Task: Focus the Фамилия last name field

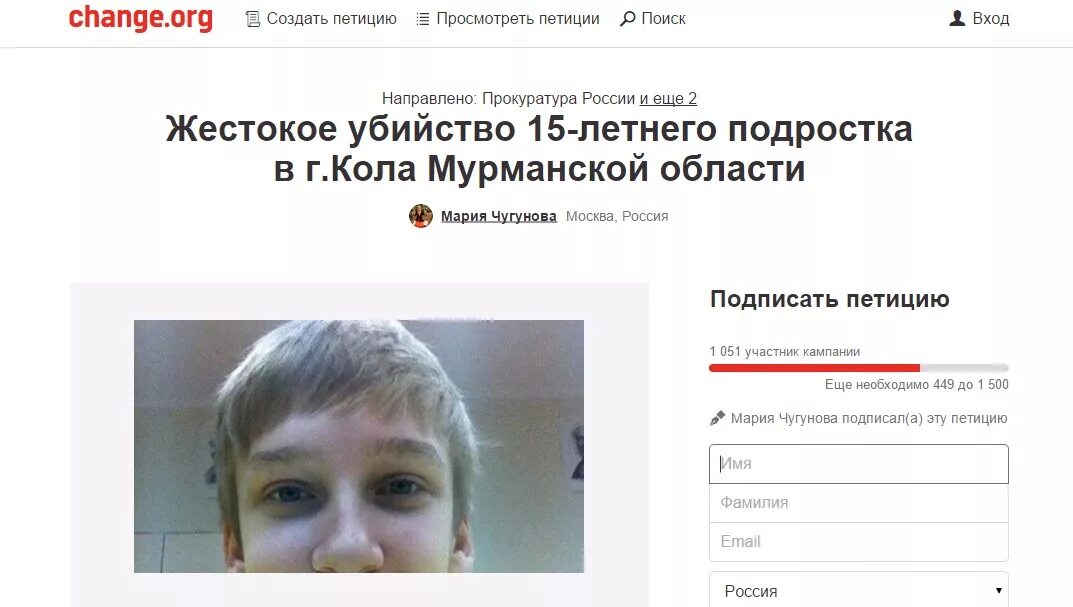Action: pyautogui.click(x=859, y=503)
